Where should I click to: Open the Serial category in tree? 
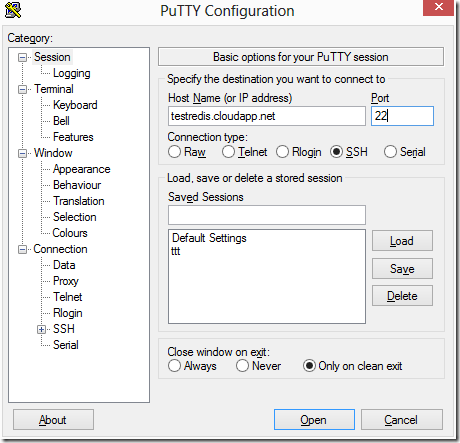tap(66, 345)
